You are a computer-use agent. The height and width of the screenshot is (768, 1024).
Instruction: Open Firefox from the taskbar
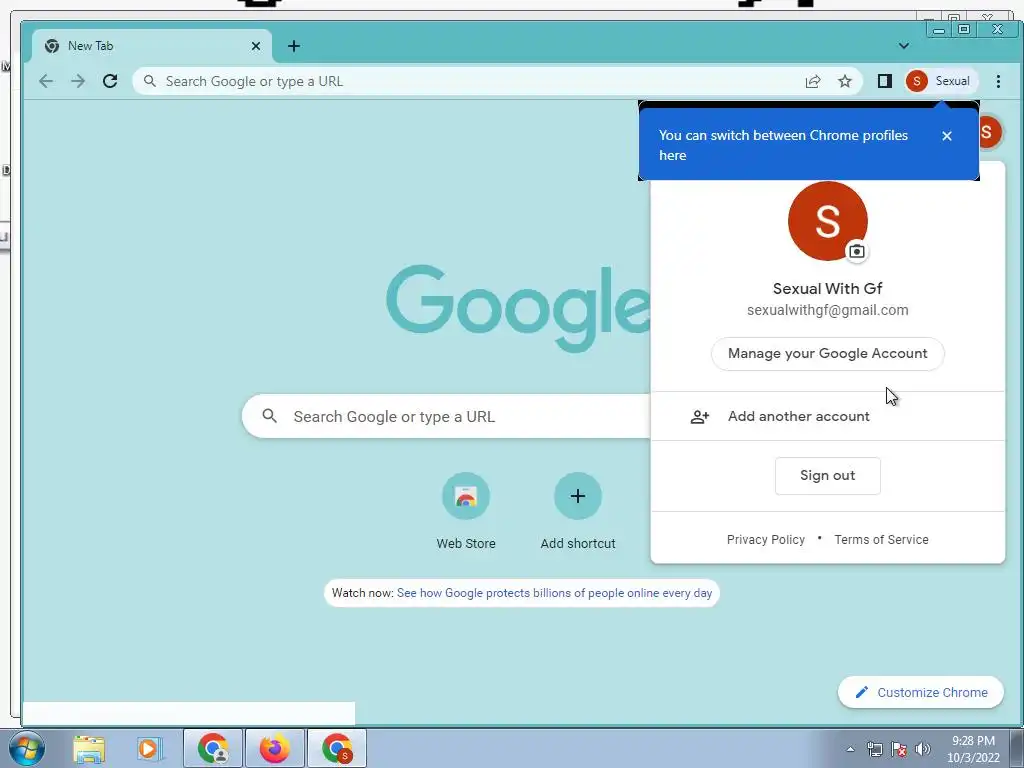(274, 748)
